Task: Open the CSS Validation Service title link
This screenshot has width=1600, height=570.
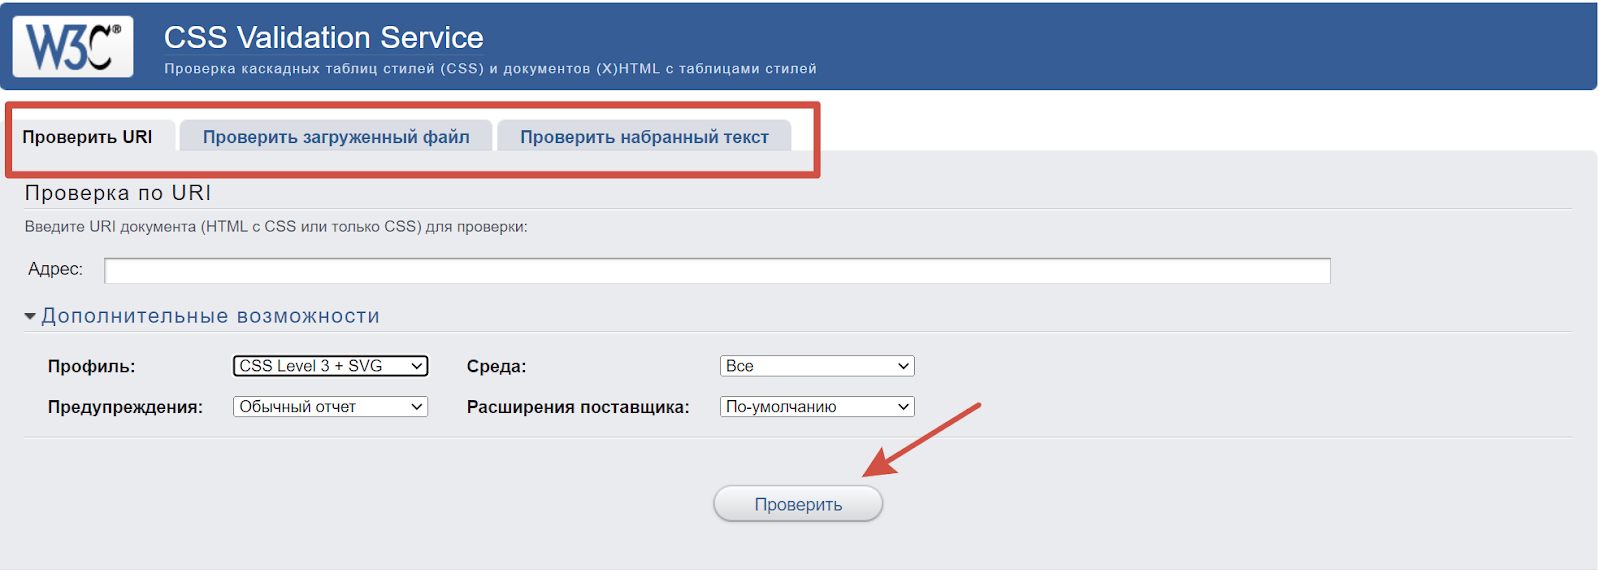Action: coord(323,38)
